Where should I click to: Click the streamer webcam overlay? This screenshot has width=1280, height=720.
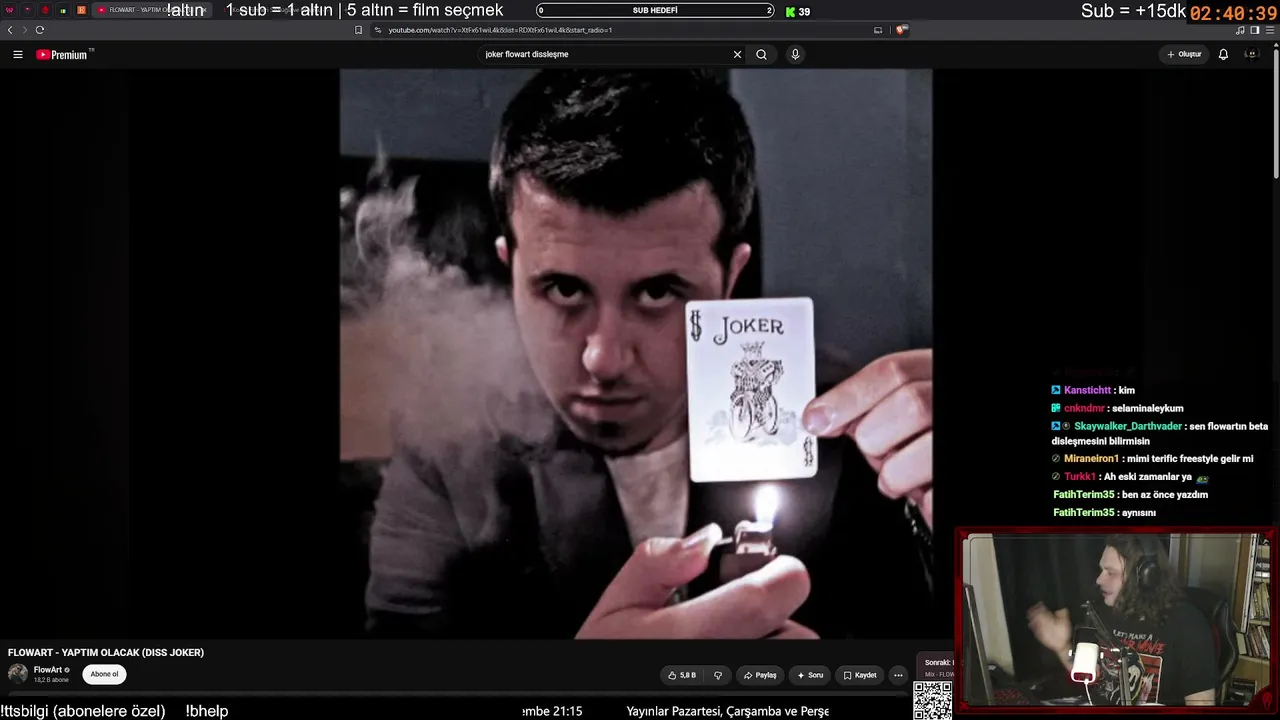(x=1116, y=620)
